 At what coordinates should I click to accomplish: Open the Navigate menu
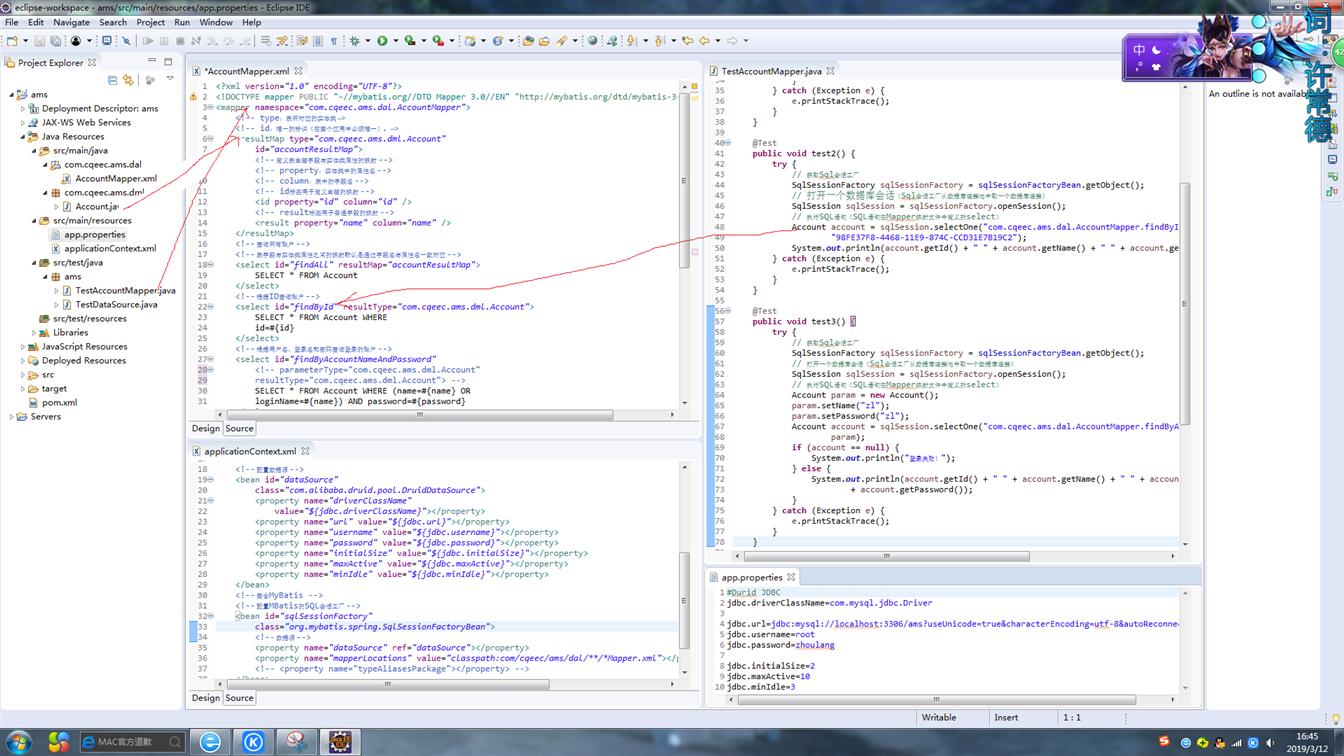click(x=71, y=22)
